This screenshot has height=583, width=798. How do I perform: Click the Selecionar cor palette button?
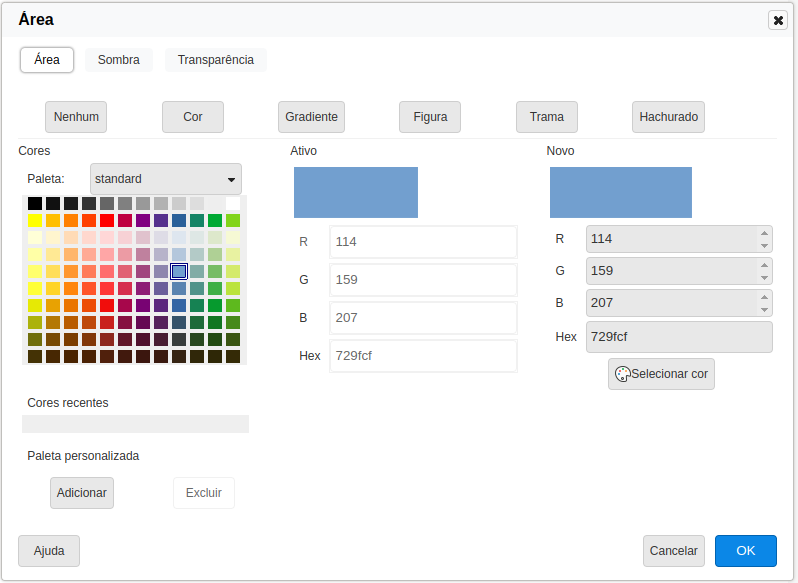coord(661,374)
